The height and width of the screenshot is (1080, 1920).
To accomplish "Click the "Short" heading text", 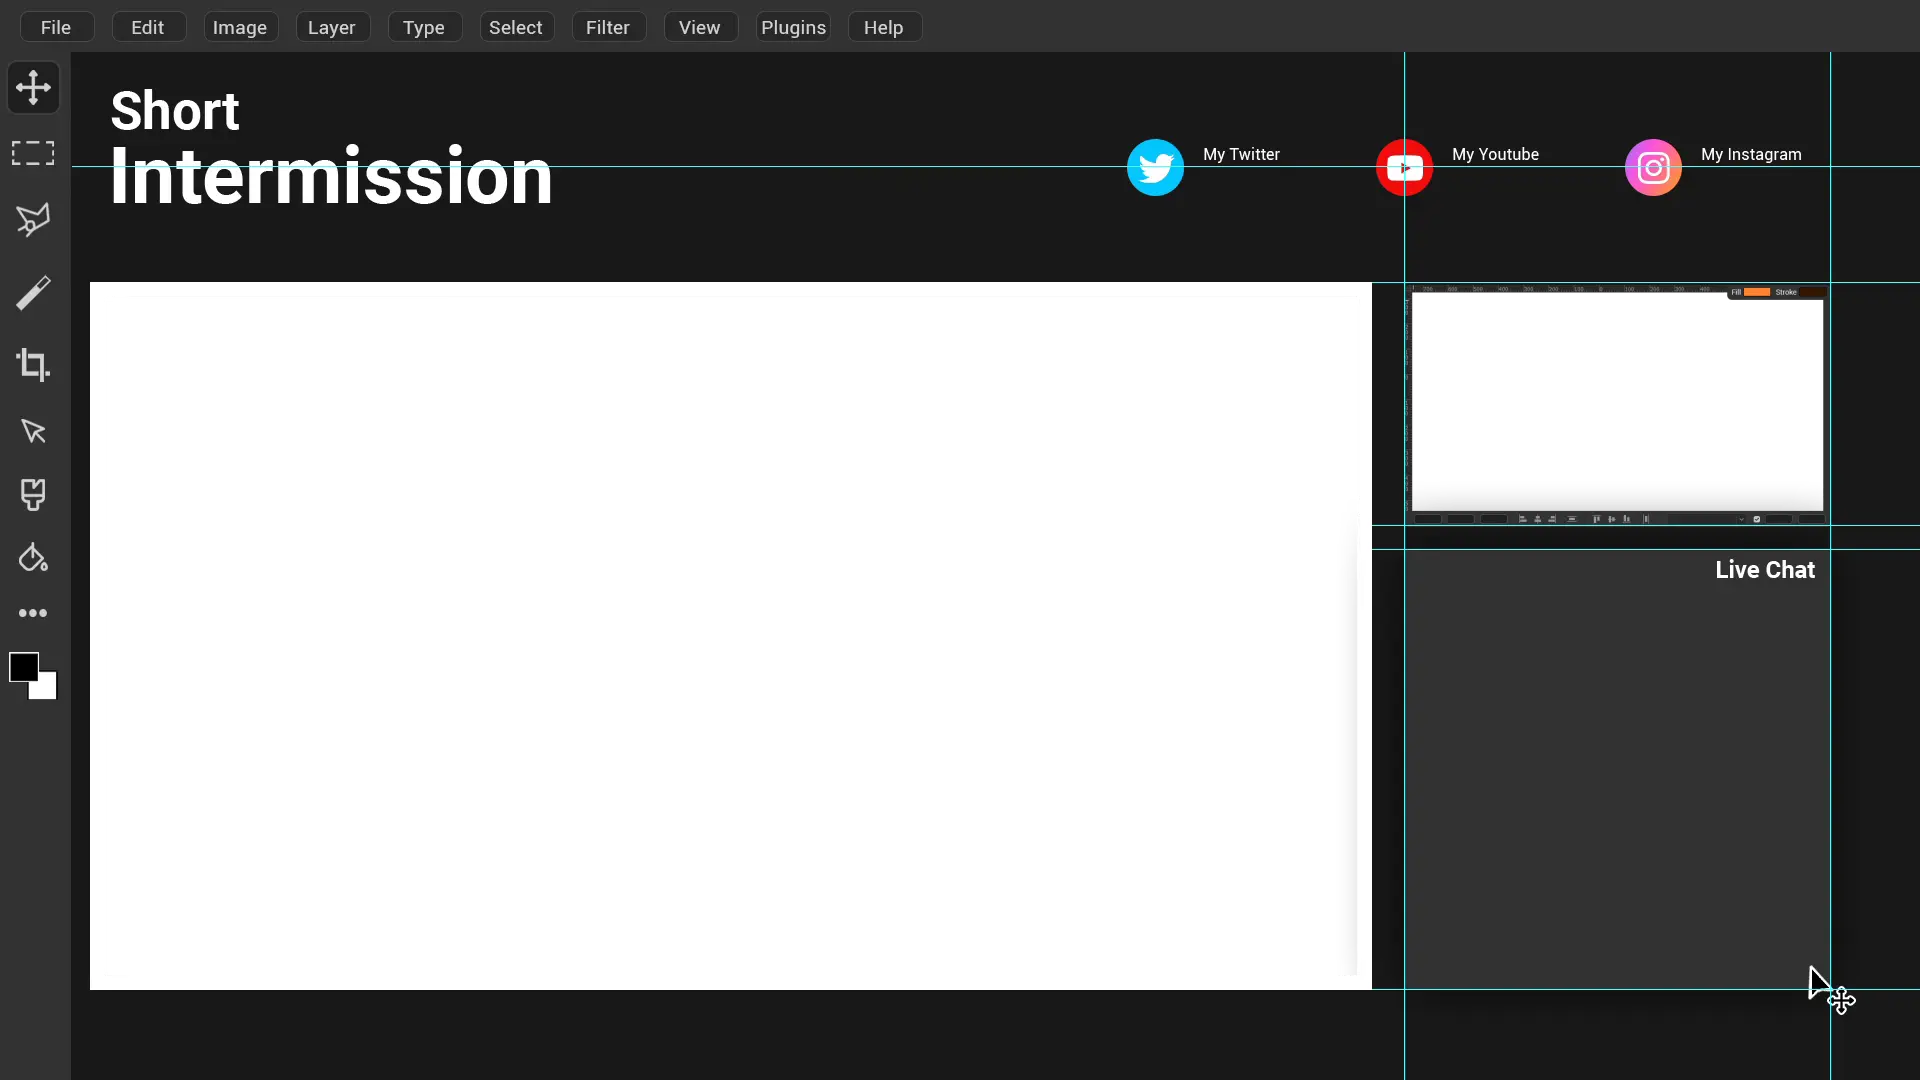I will pyautogui.click(x=175, y=110).
